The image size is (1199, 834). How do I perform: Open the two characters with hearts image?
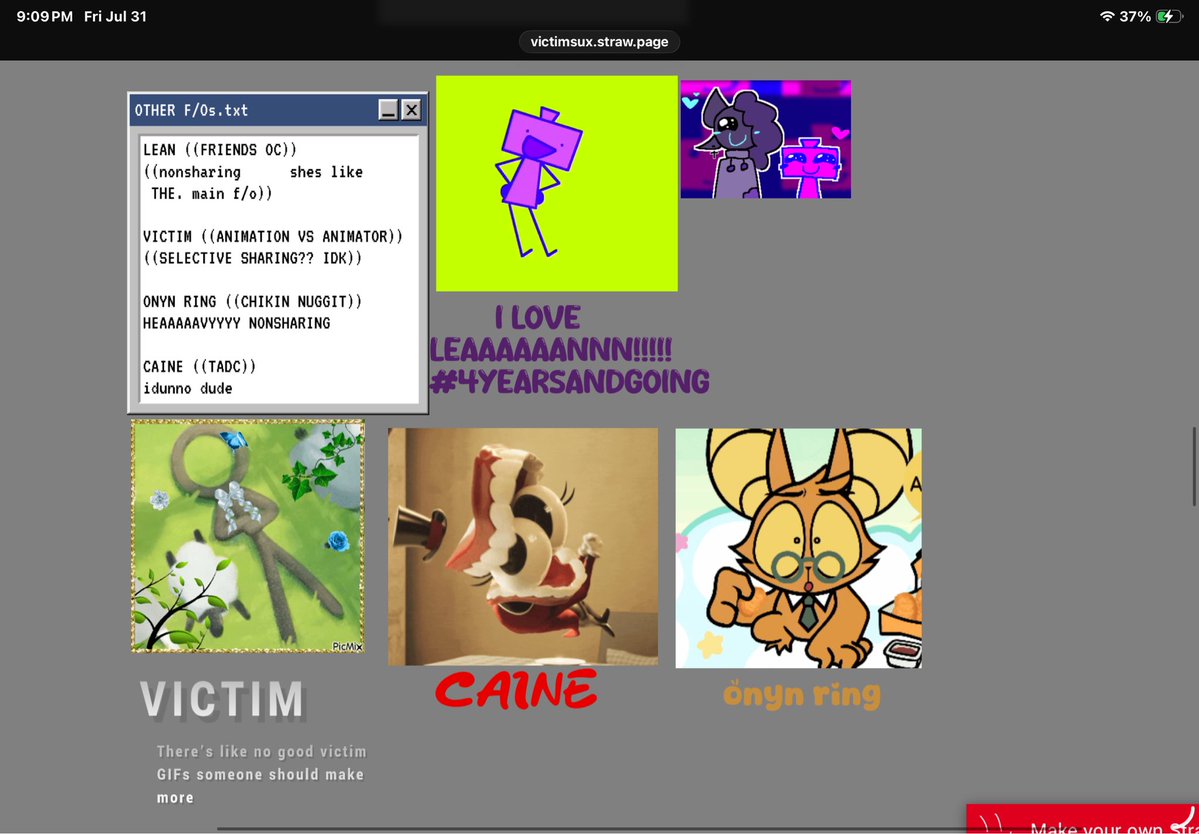[765, 139]
